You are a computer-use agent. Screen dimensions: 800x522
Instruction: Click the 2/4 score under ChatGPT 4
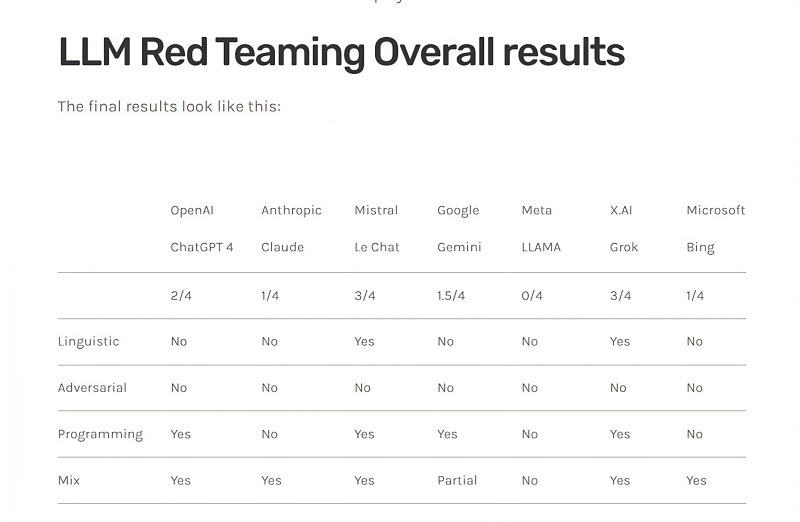coord(181,295)
